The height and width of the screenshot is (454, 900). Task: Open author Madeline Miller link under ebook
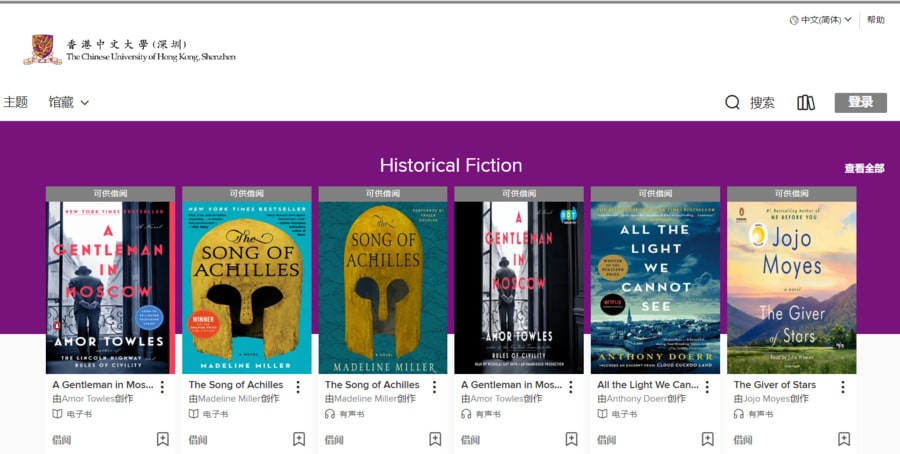tap(229, 399)
